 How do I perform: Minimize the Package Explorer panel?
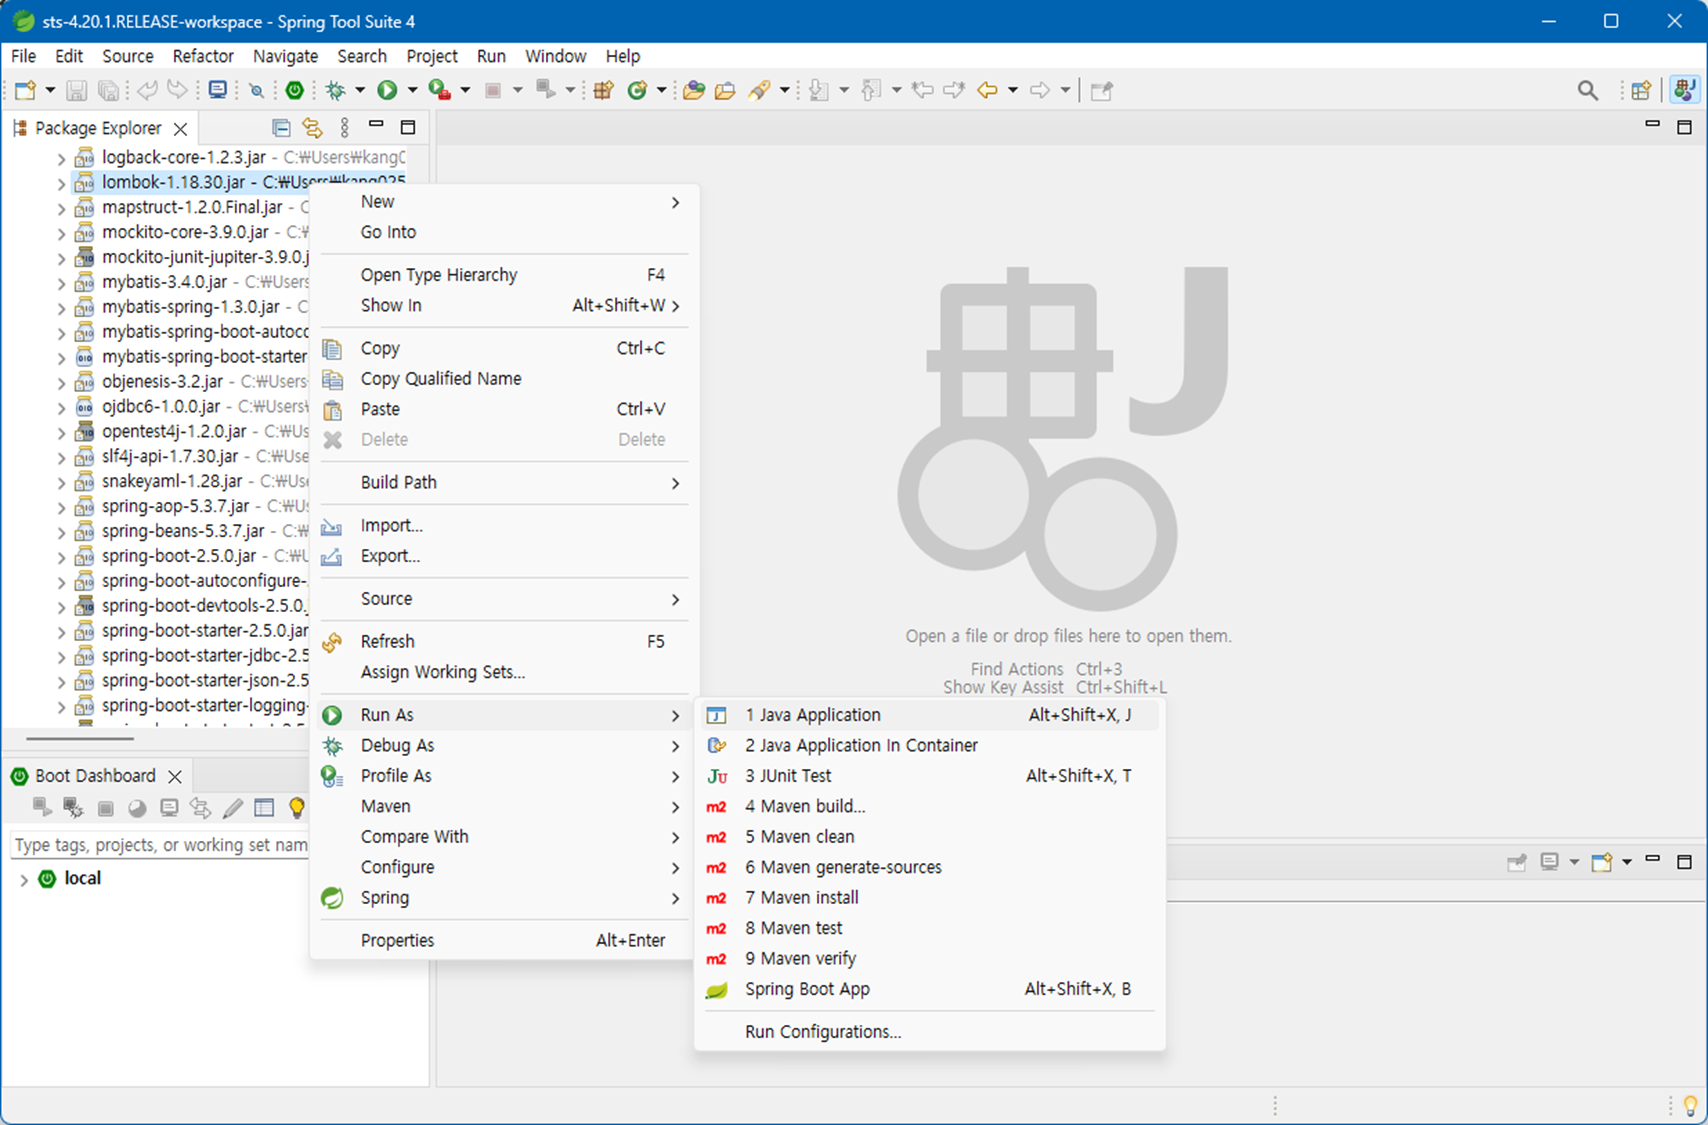point(376,126)
